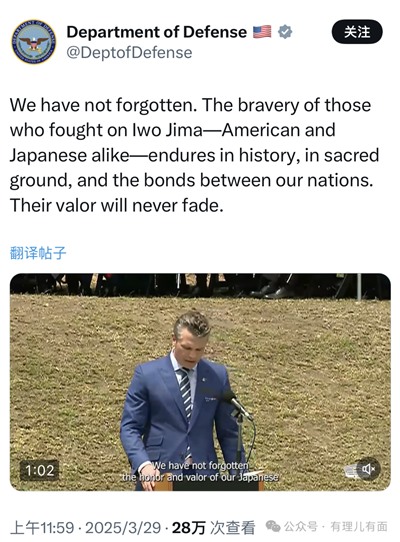Open the 28万 次查看 view count

(x=214, y=527)
